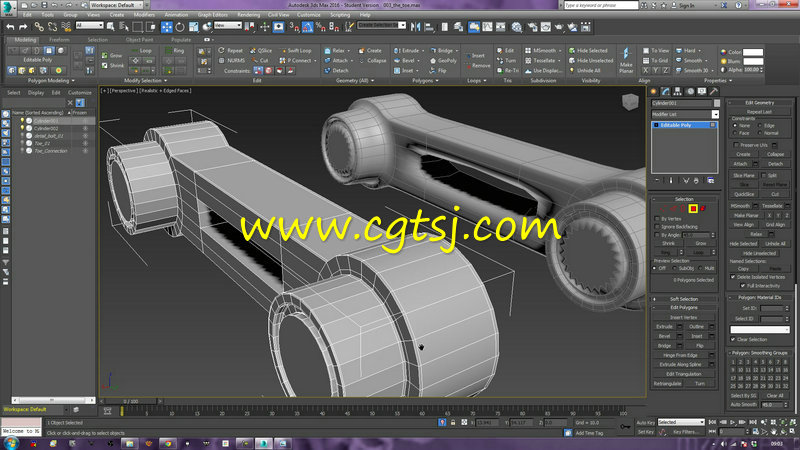Toggle the Angle Snap icon

[x=308, y=27]
